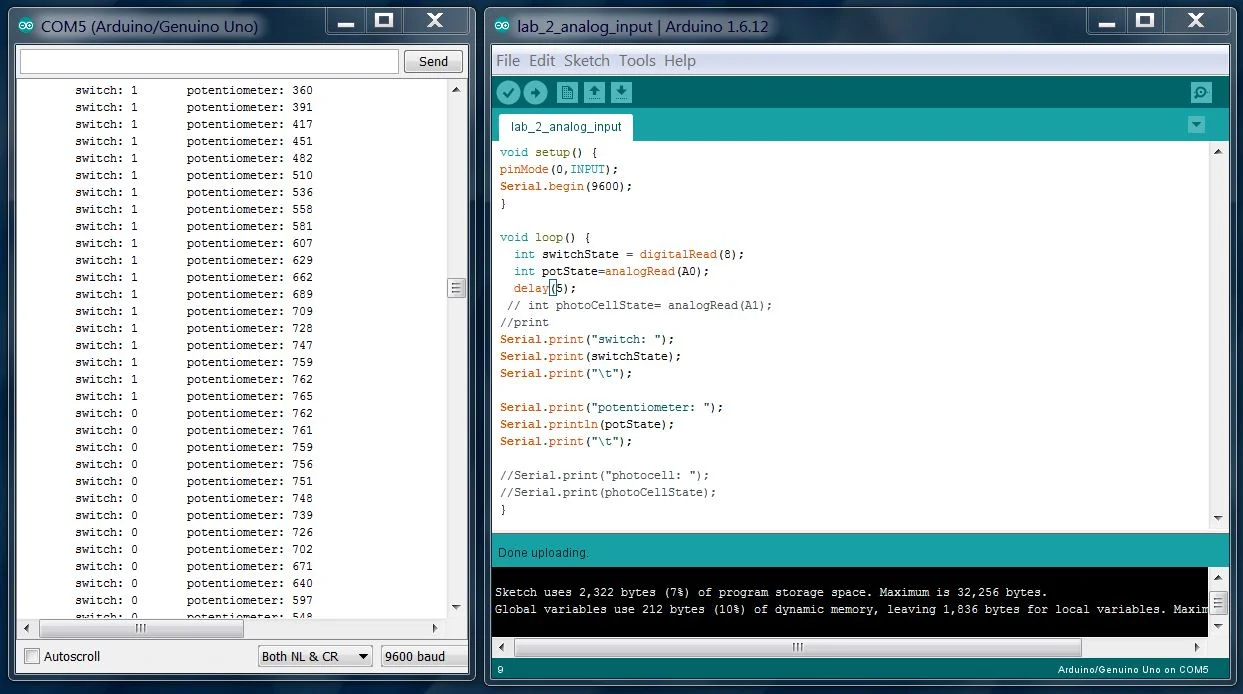The width and height of the screenshot is (1243, 694).
Task: Click the 'Serial.print("switch: ");' line
Action: tap(587, 339)
